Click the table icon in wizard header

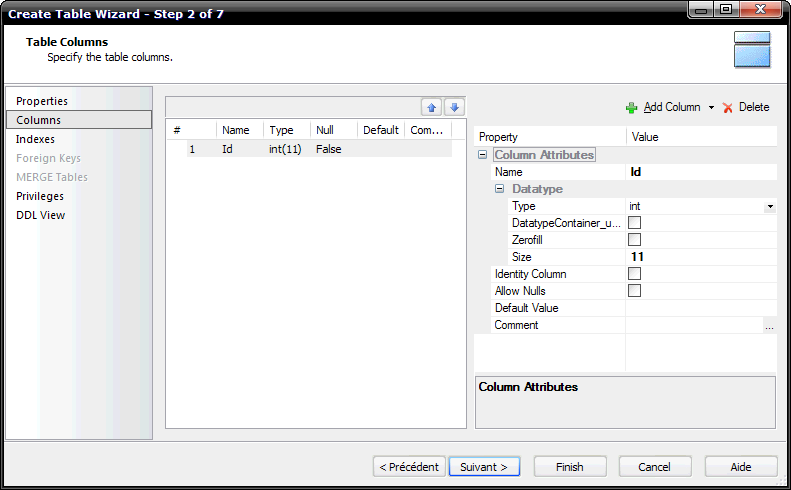pyautogui.click(x=751, y=49)
